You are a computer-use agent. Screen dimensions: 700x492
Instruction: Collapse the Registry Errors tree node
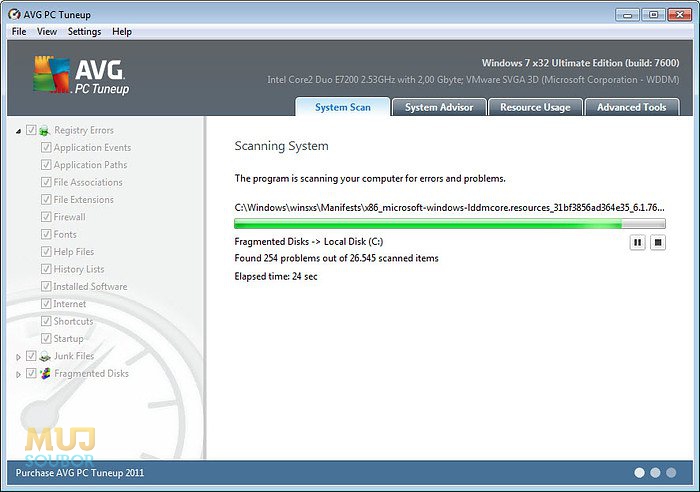18,131
